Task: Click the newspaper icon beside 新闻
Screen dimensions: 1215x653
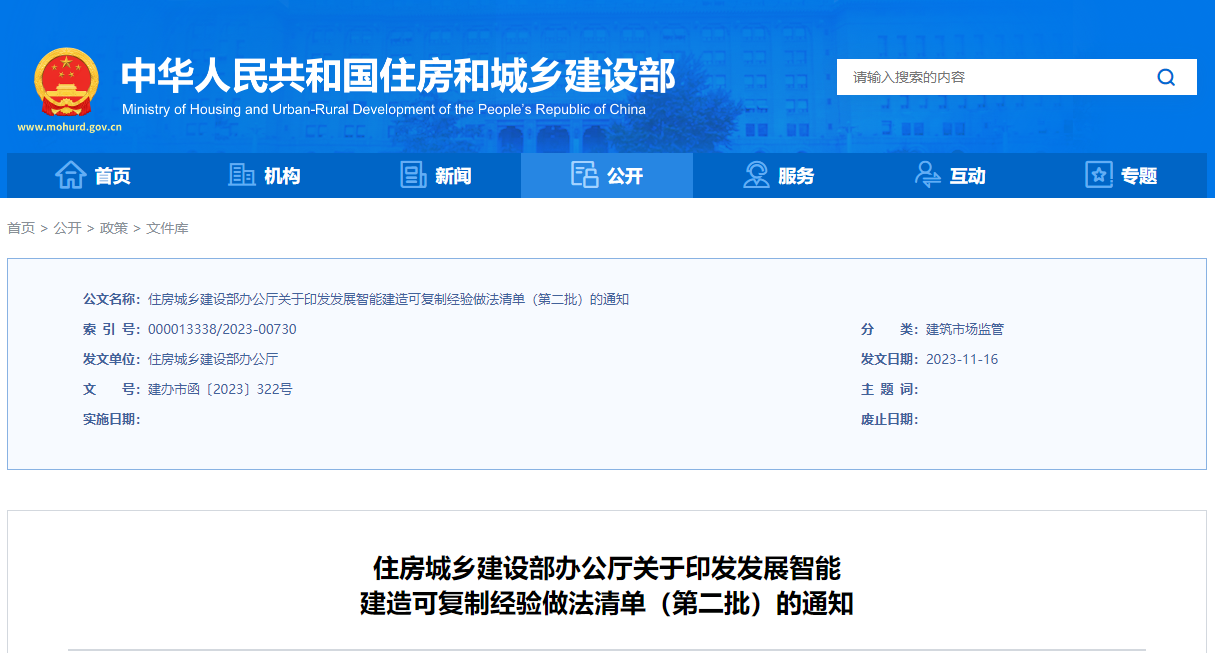Action: click(x=413, y=175)
